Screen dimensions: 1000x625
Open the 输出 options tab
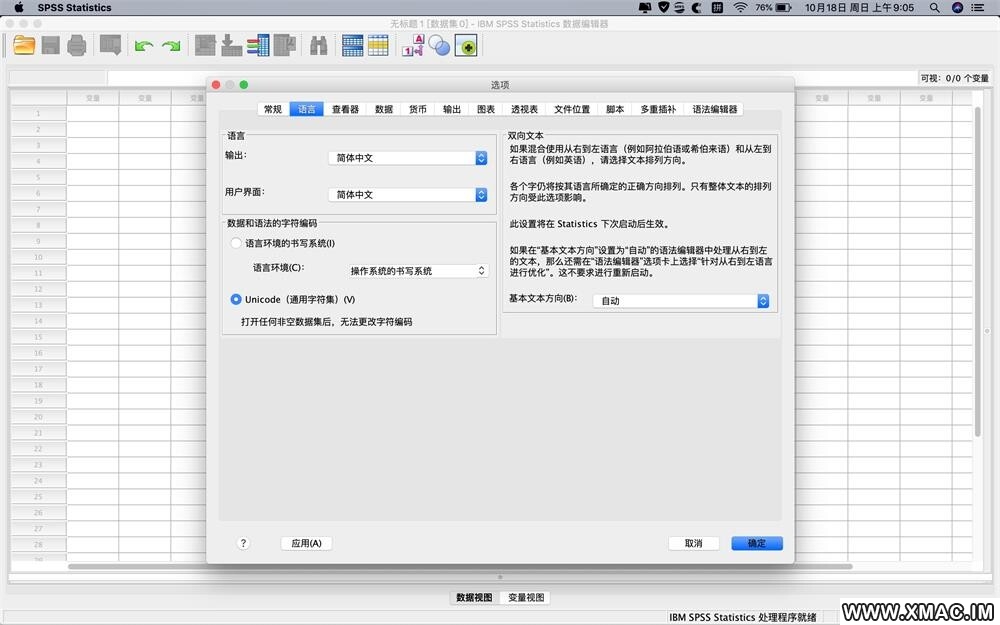tap(452, 109)
